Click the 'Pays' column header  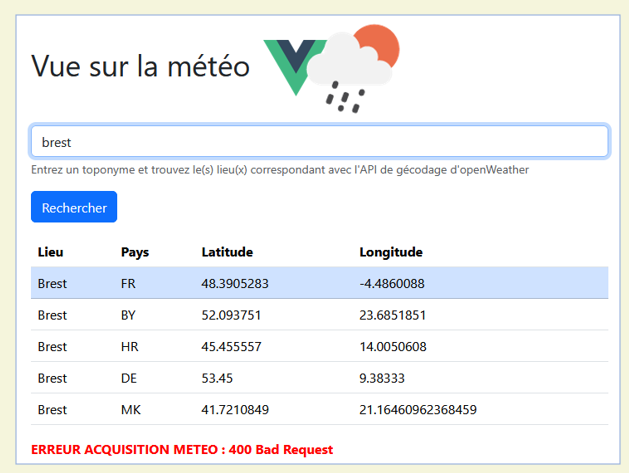point(134,252)
